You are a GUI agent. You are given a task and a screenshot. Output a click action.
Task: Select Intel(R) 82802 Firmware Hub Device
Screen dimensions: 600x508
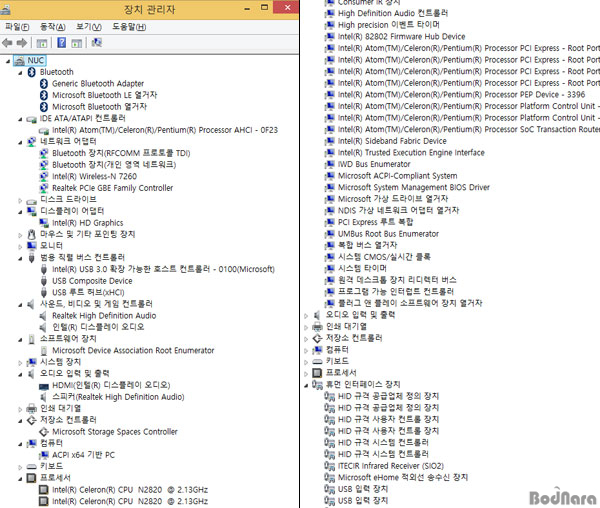point(401,37)
